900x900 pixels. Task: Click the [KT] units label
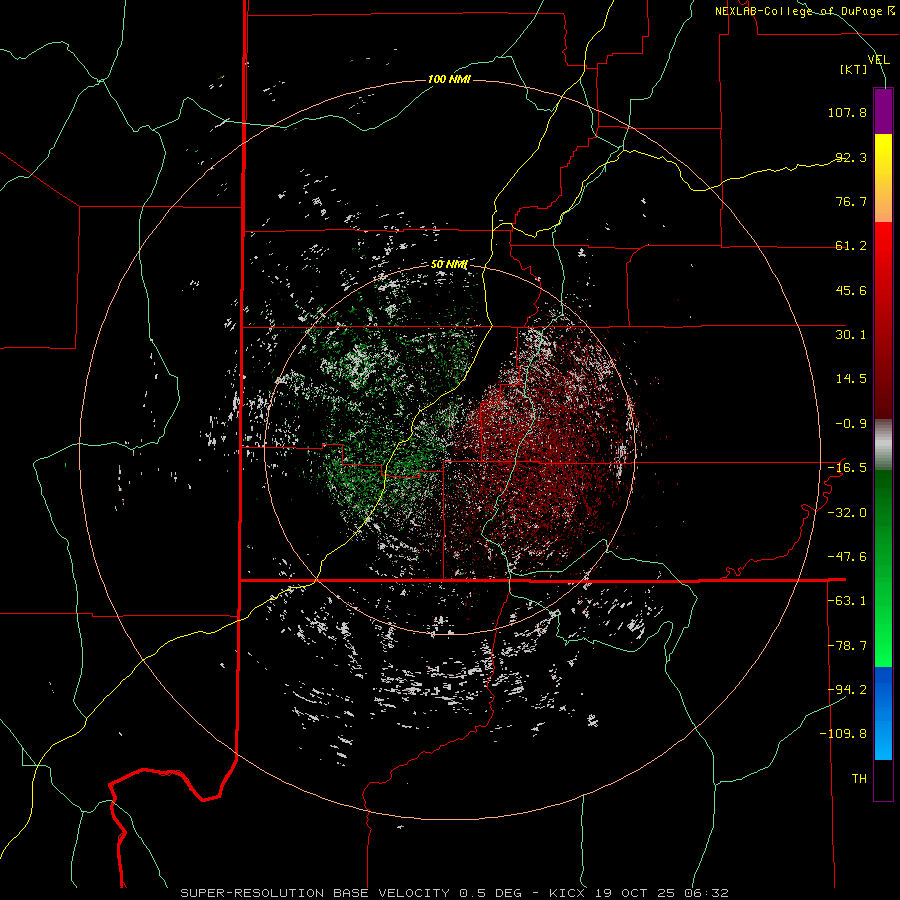(854, 69)
